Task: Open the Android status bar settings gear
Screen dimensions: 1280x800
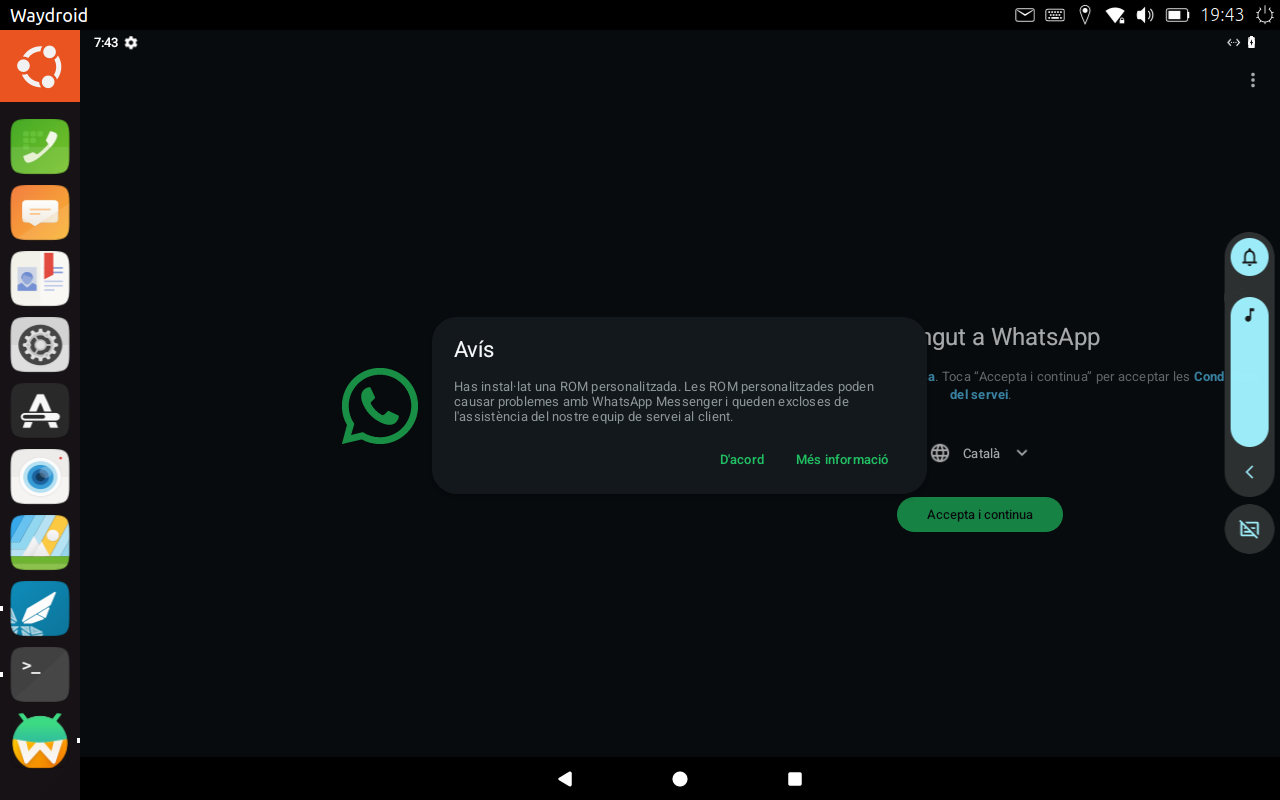Action: point(131,43)
